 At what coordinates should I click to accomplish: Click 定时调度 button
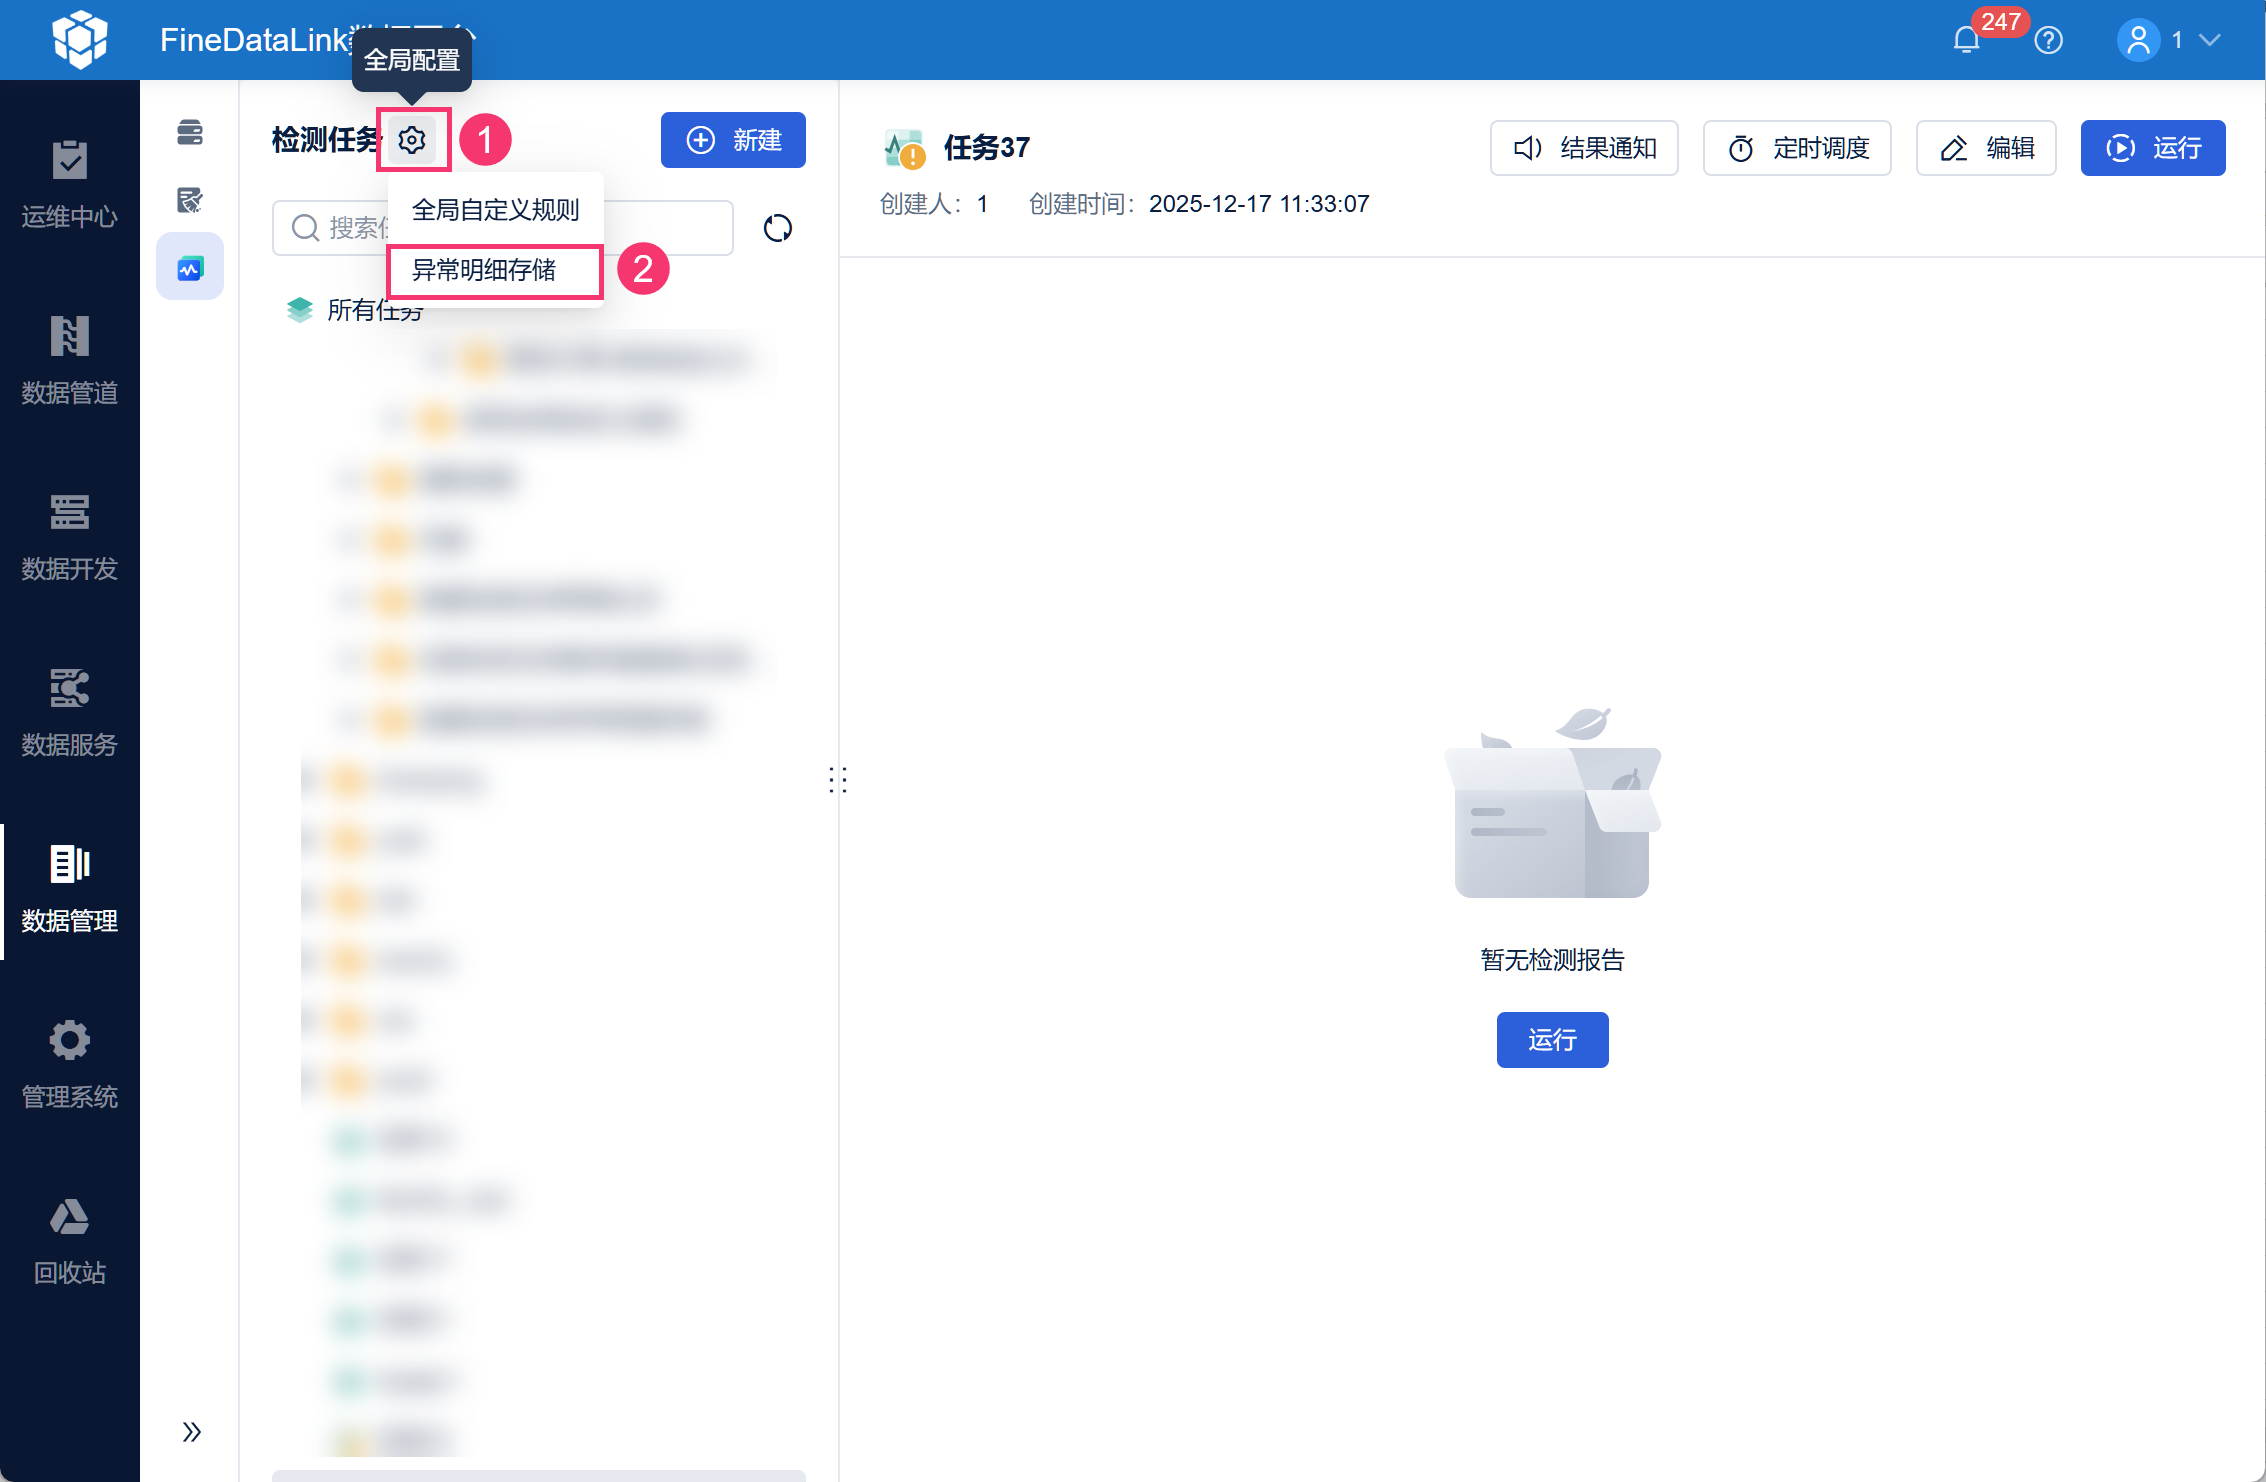pyautogui.click(x=1797, y=148)
